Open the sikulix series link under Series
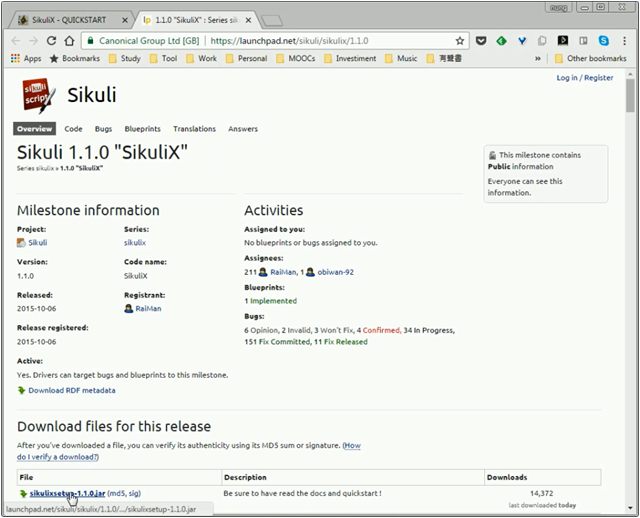Screen dimensions: 640x518 pyautogui.click(x=135, y=243)
